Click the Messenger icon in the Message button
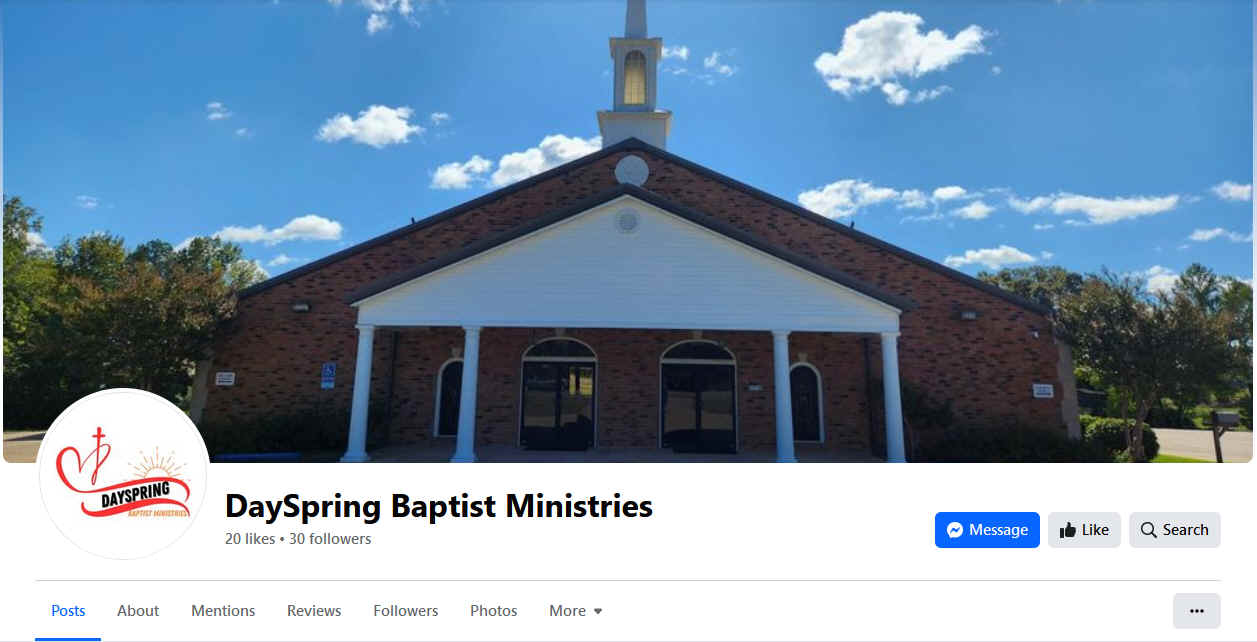This screenshot has width=1257, height=642. click(955, 530)
